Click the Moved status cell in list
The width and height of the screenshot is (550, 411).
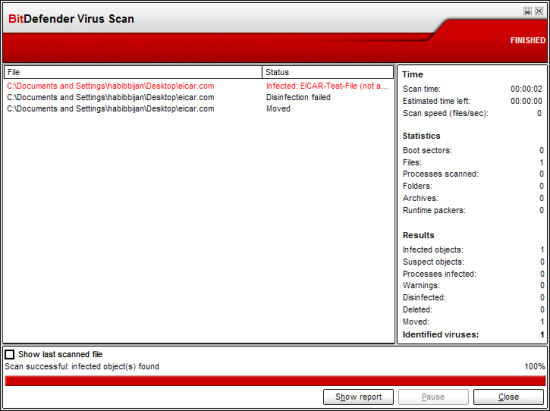click(x=278, y=109)
